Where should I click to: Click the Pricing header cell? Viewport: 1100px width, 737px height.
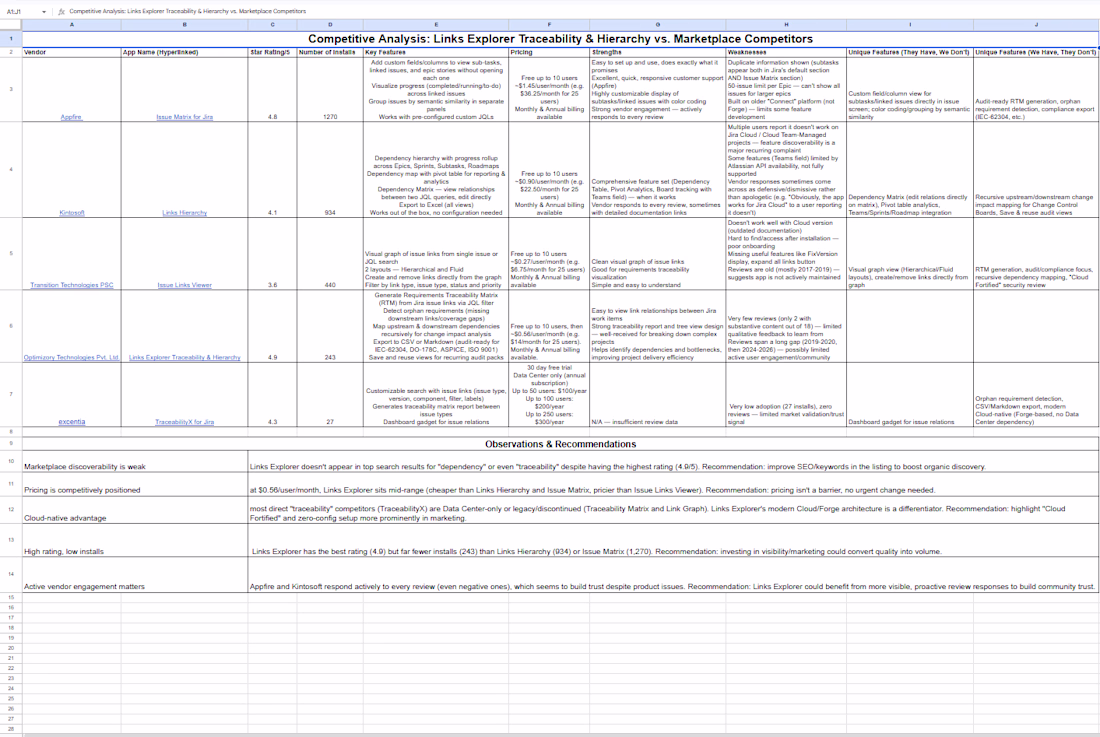[x=549, y=52]
